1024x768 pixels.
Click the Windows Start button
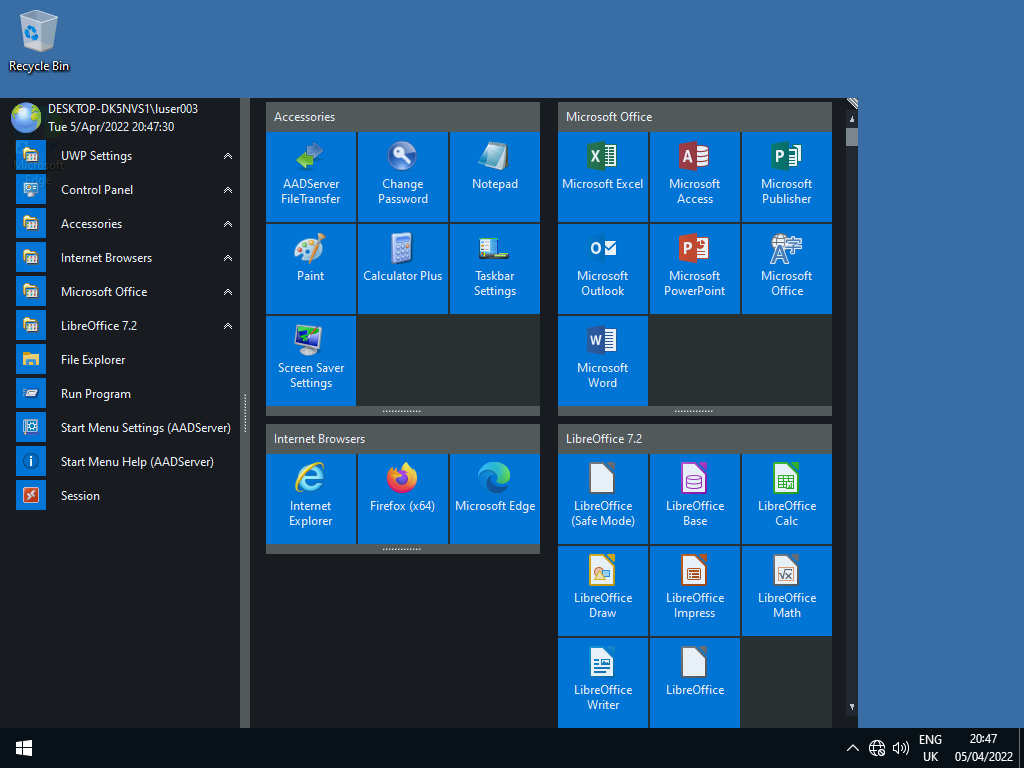[24, 748]
